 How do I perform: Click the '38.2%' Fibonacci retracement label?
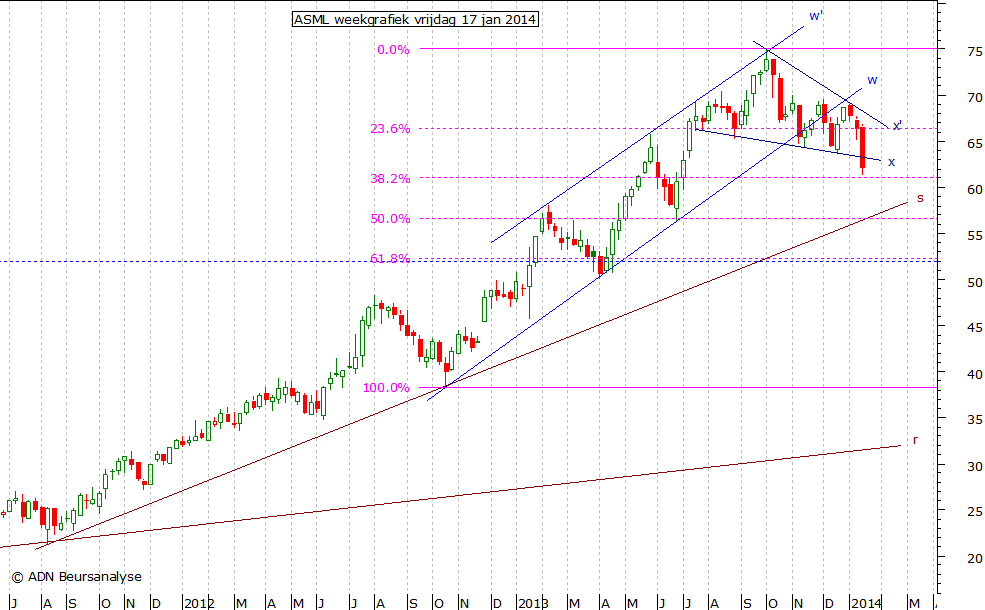[390, 179]
